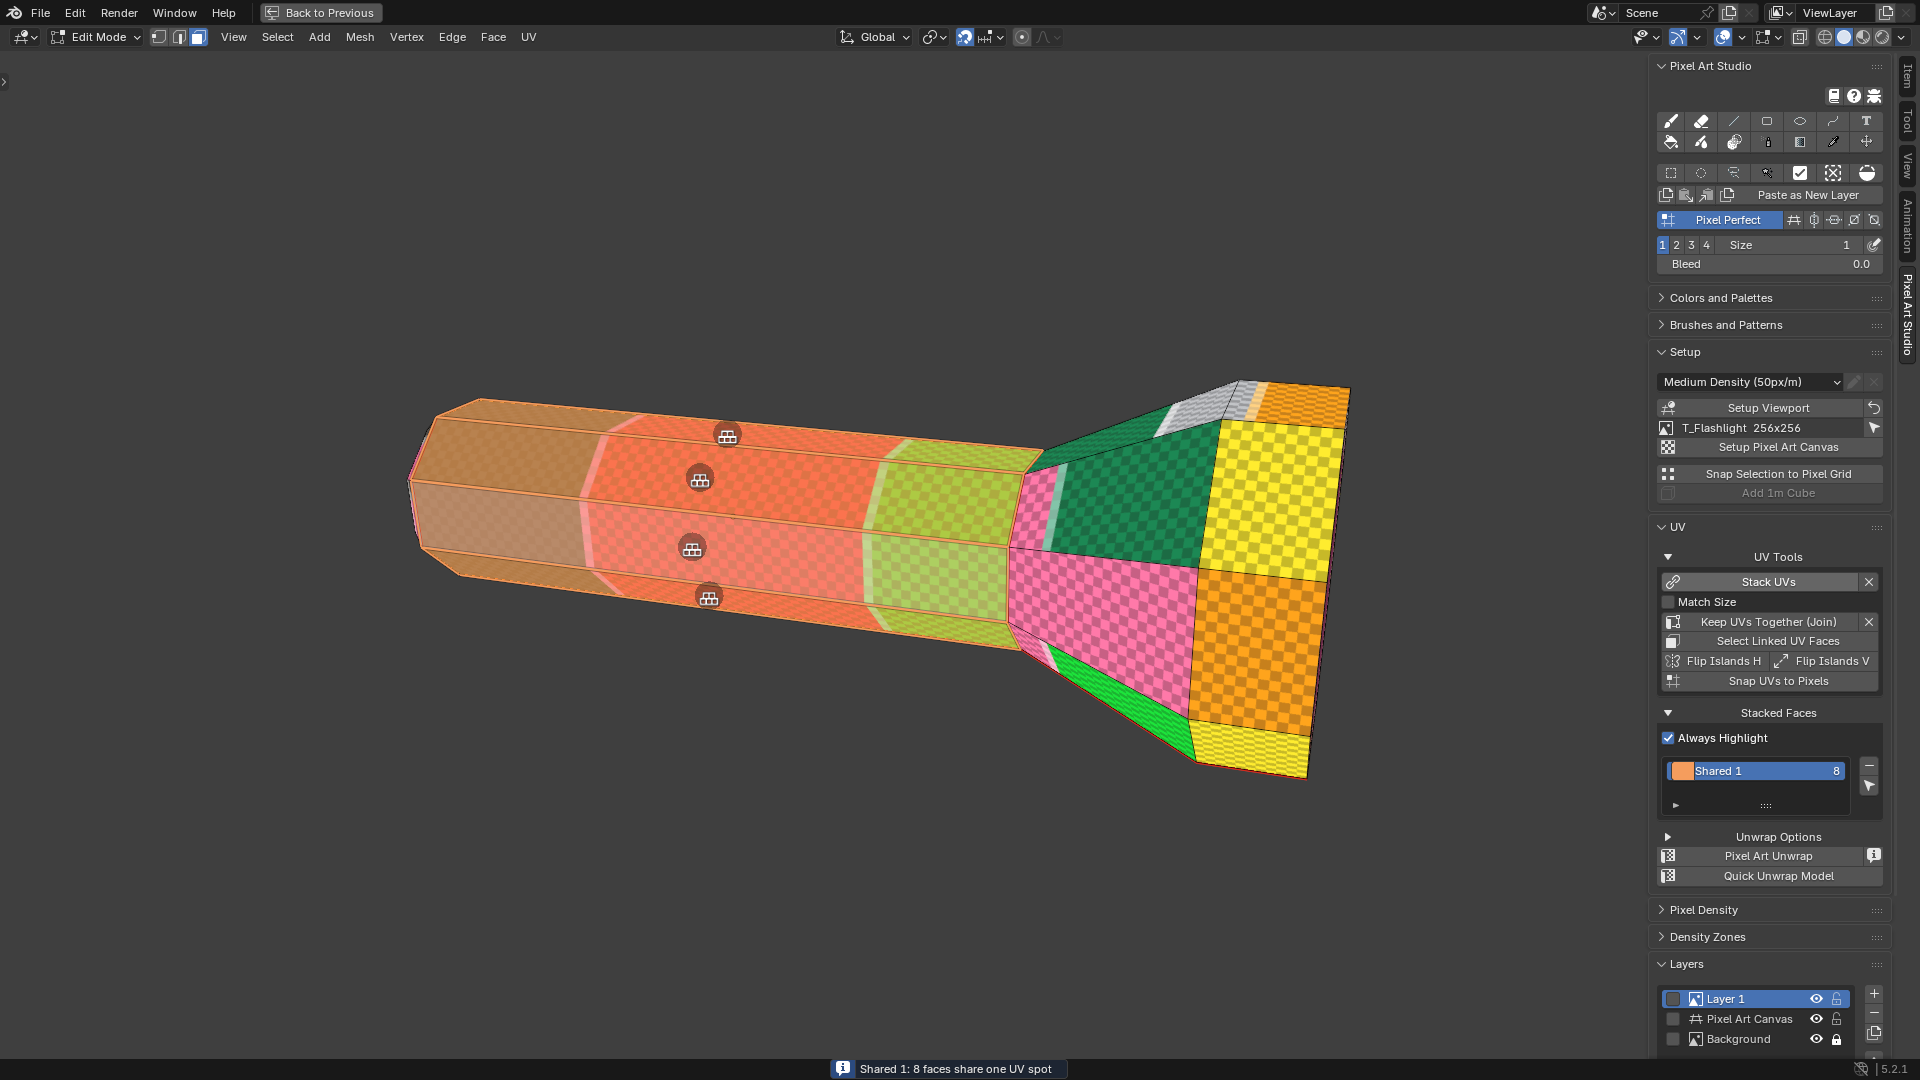Select the Spray can tool
This screenshot has height=1080, width=1920.
pos(1767,142)
